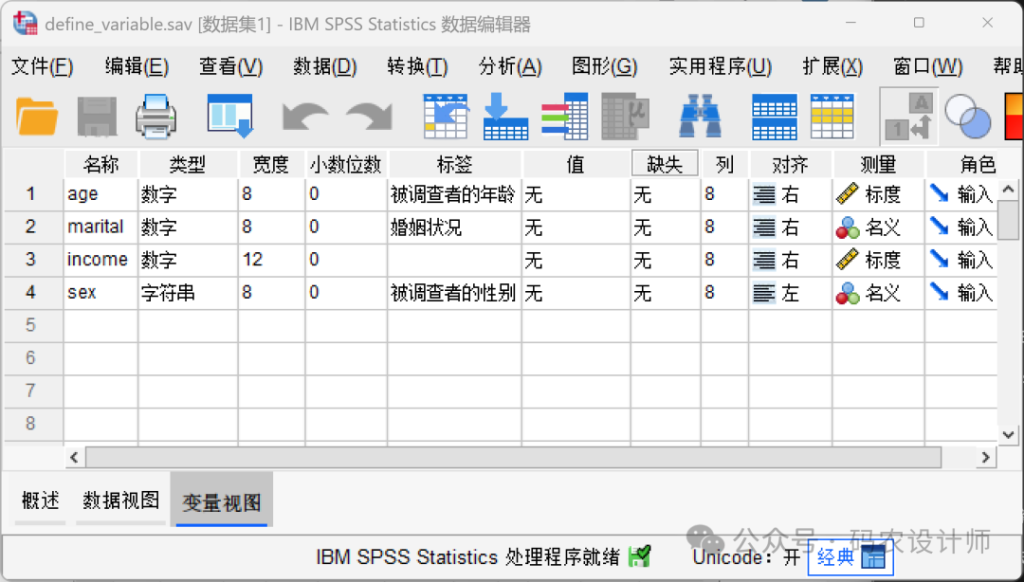Click the Go to case toolbar icon

tap(446, 117)
